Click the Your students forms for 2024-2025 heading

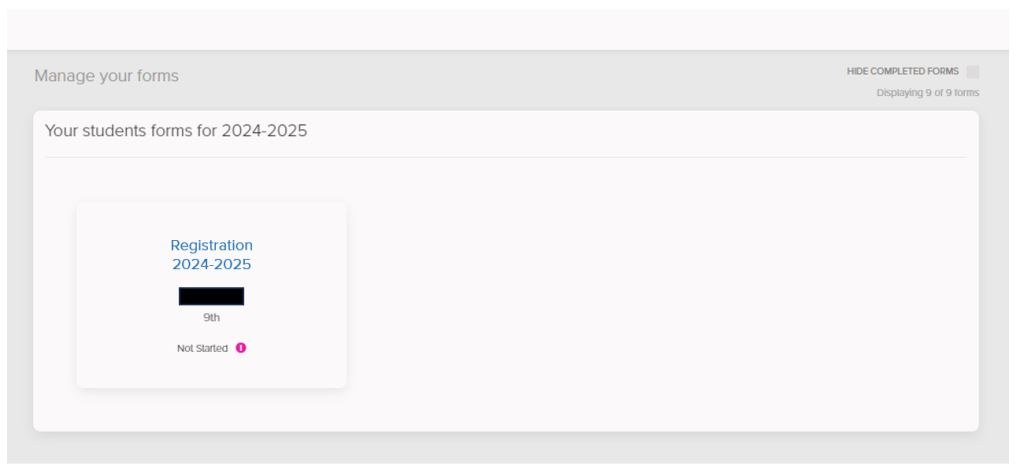point(176,131)
